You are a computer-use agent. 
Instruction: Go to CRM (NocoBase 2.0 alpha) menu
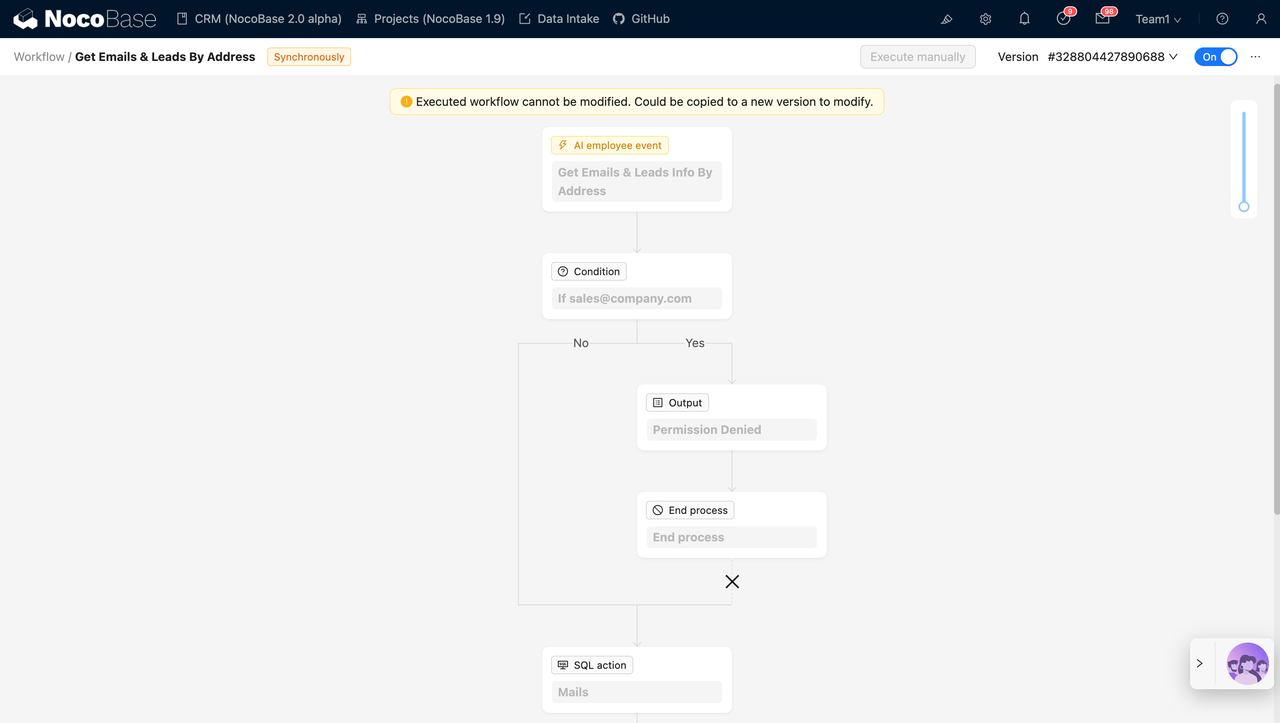[x=259, y=19]
